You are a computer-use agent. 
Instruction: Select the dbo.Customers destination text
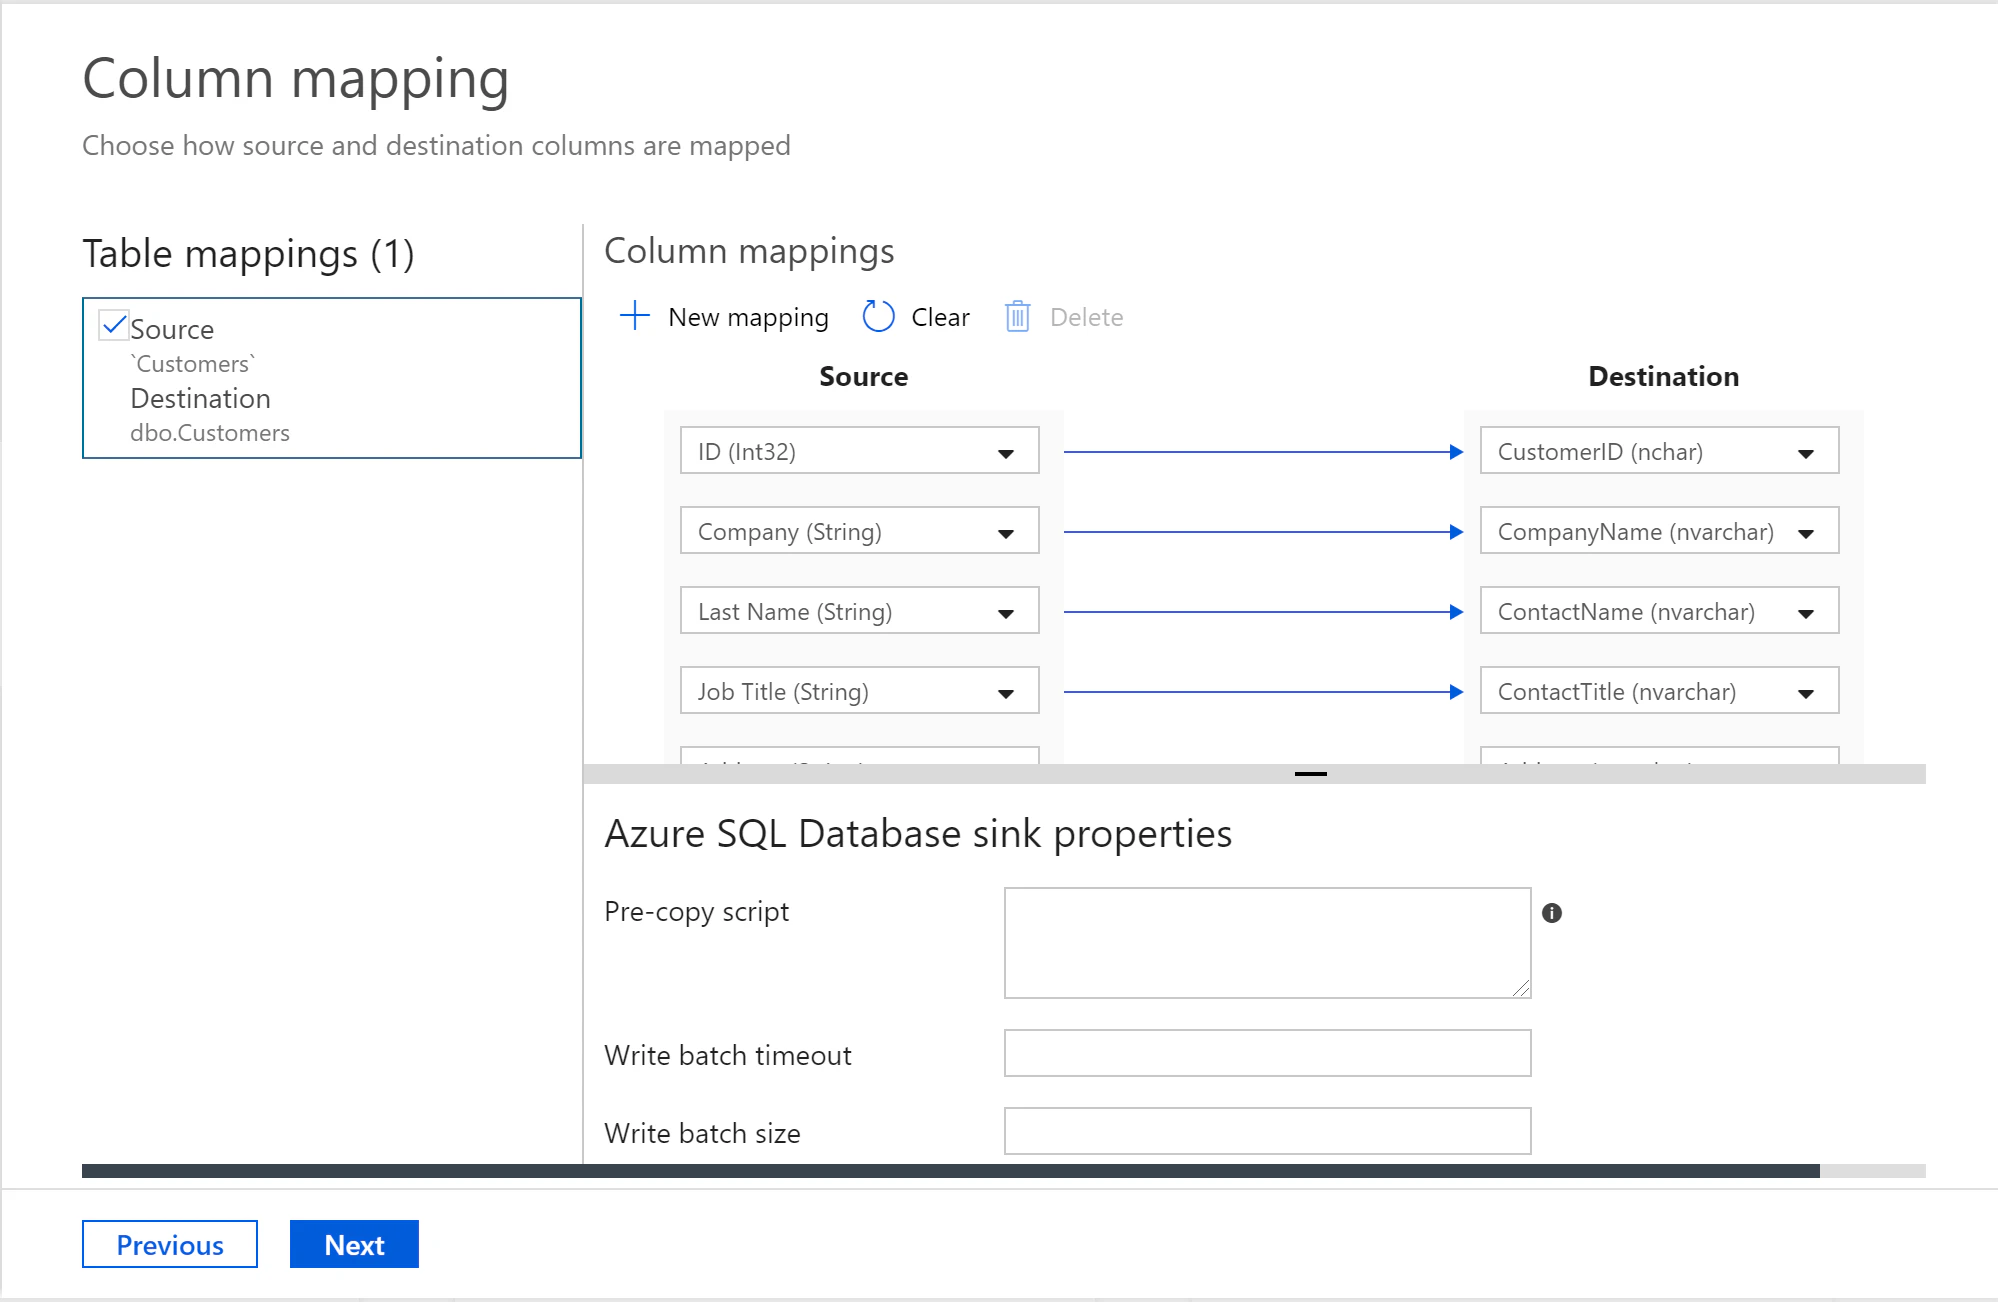coord(210,433)
